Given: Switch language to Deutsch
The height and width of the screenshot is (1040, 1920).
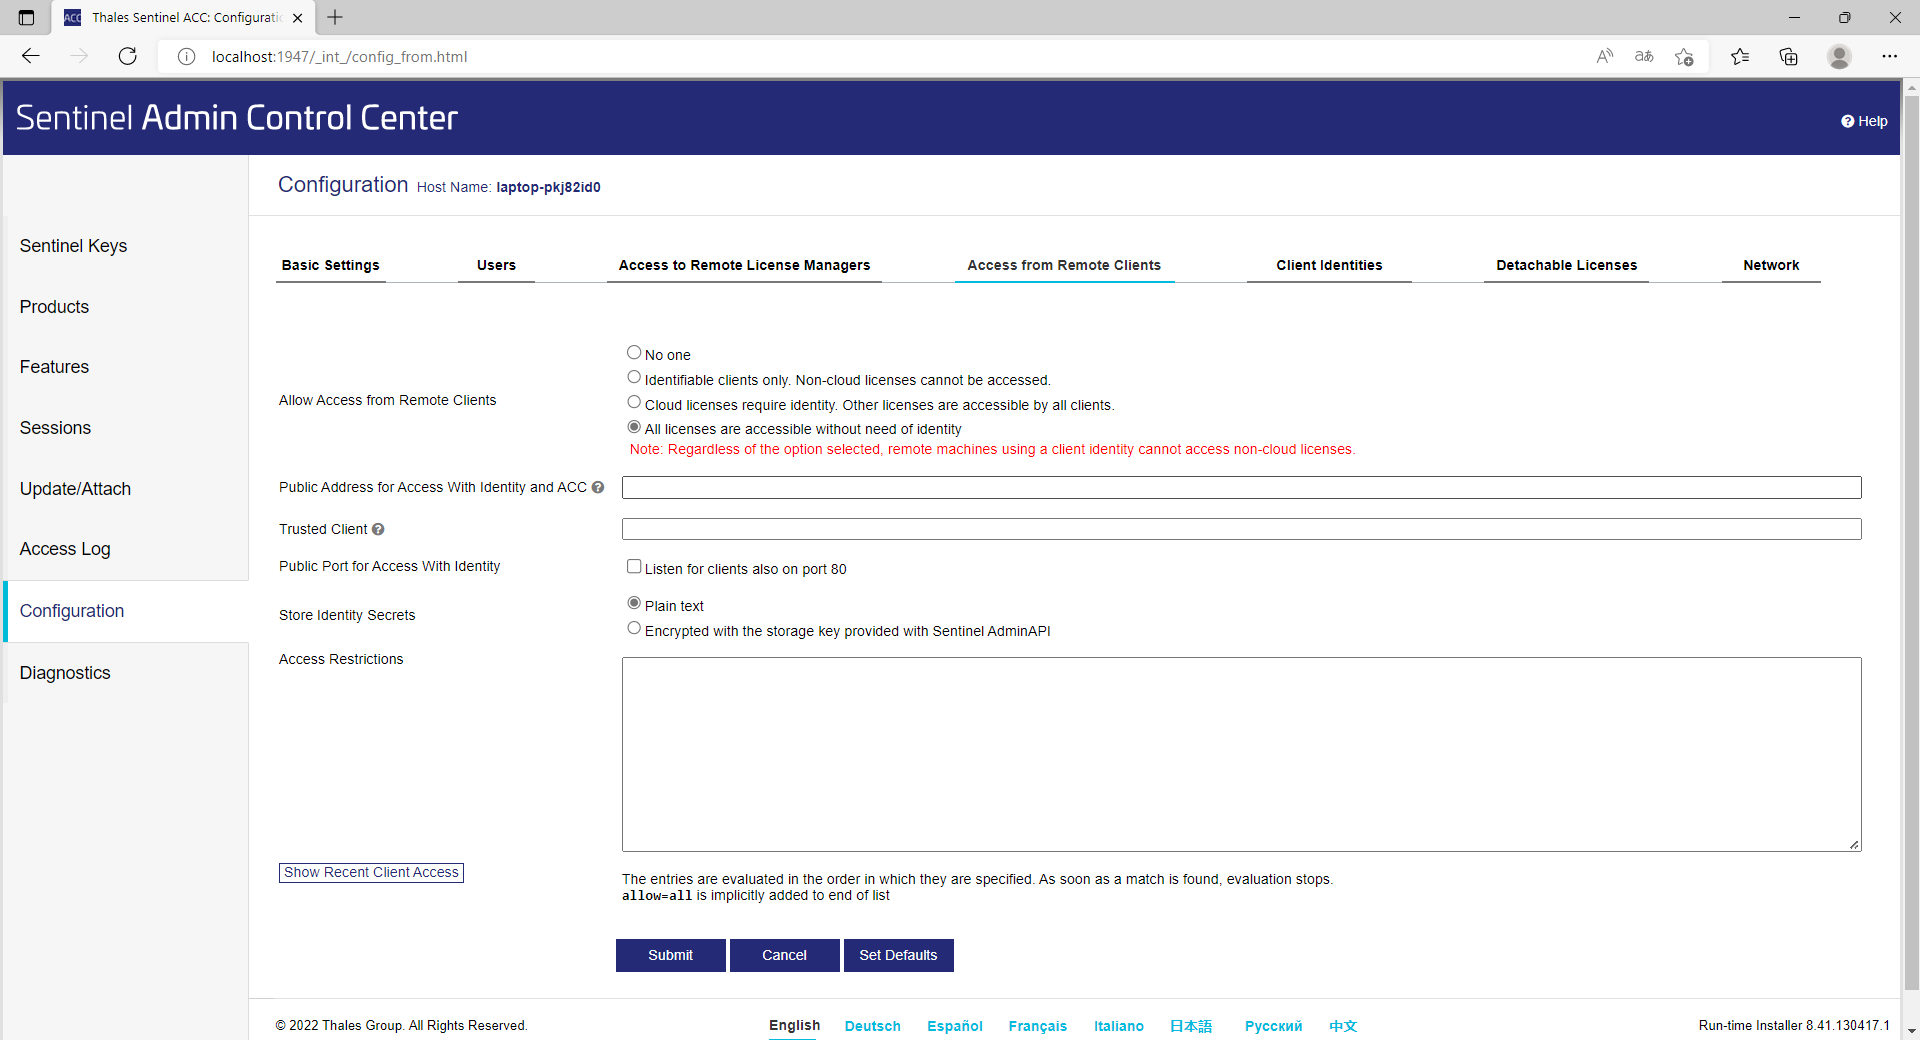Looking at the screenshot, I should pos(872,1026).
